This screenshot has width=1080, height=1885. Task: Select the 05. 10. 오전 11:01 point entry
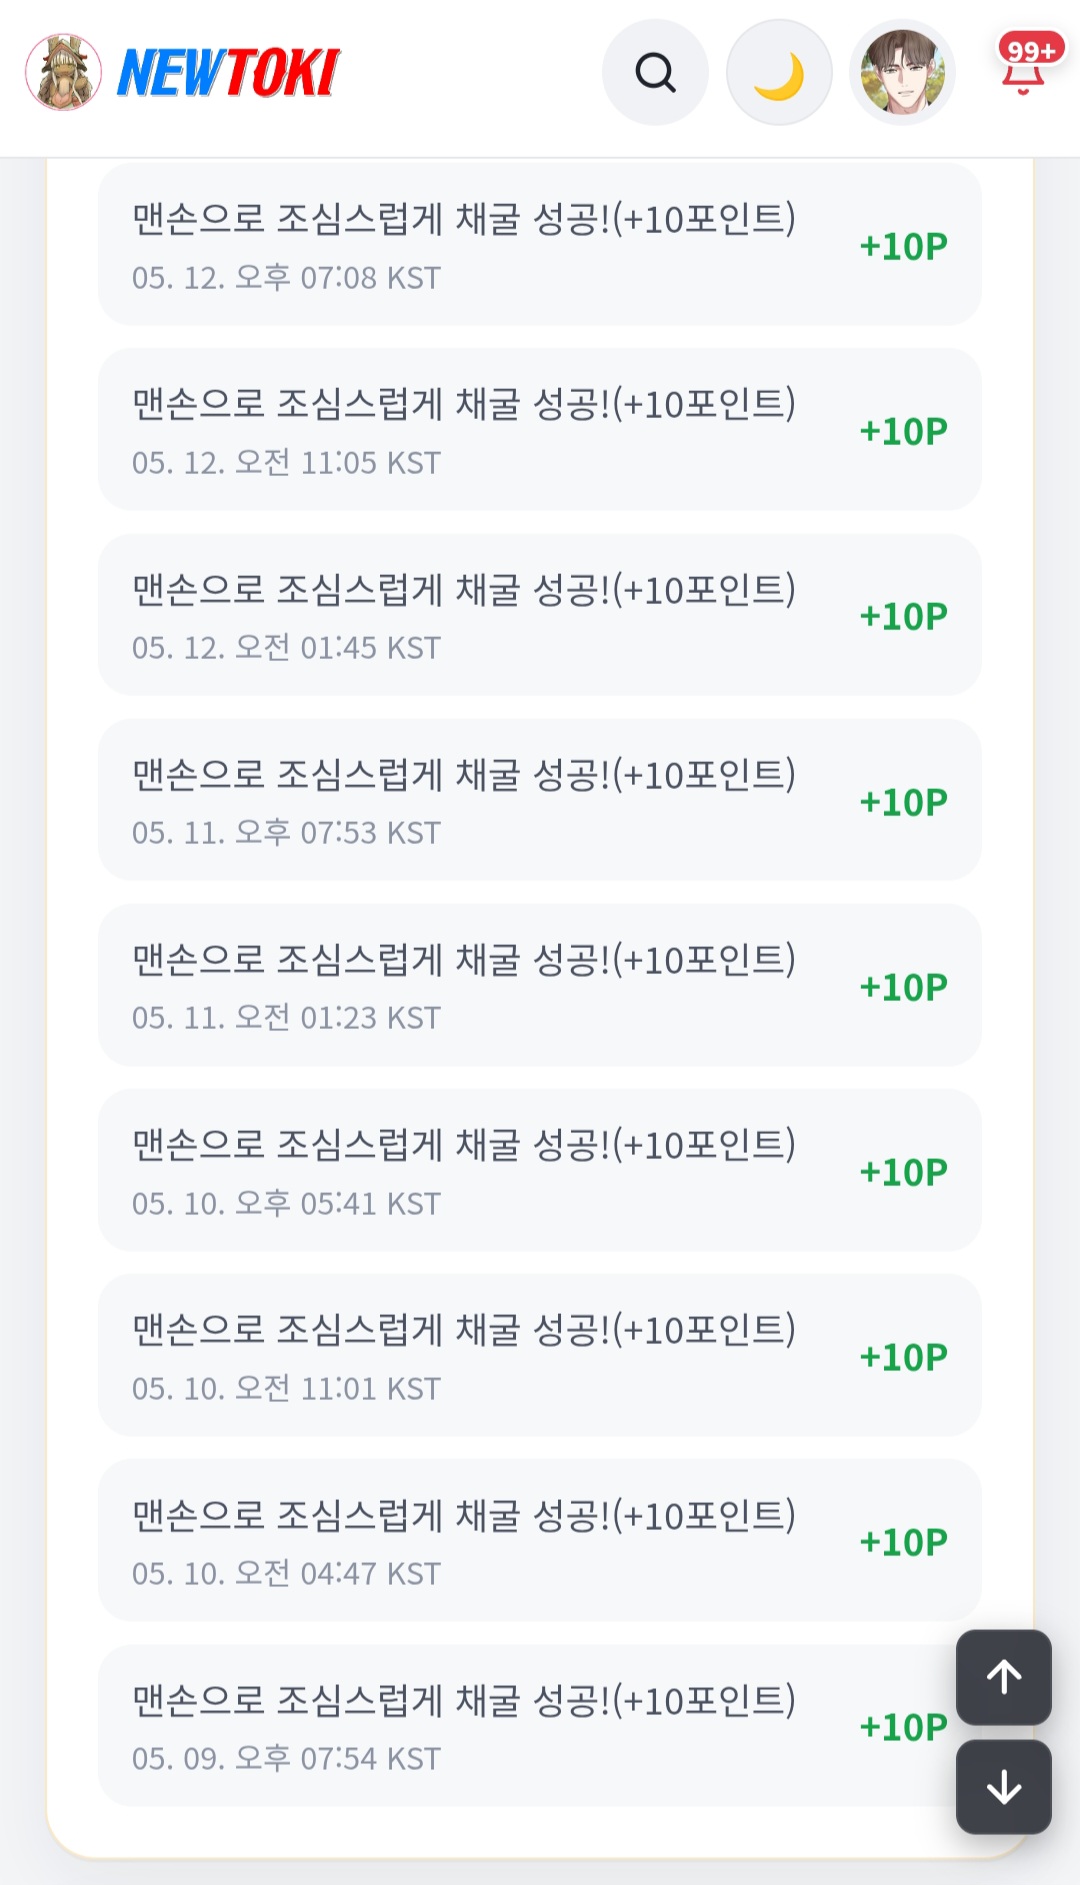pyautogui.click(x=540, y=1355)
